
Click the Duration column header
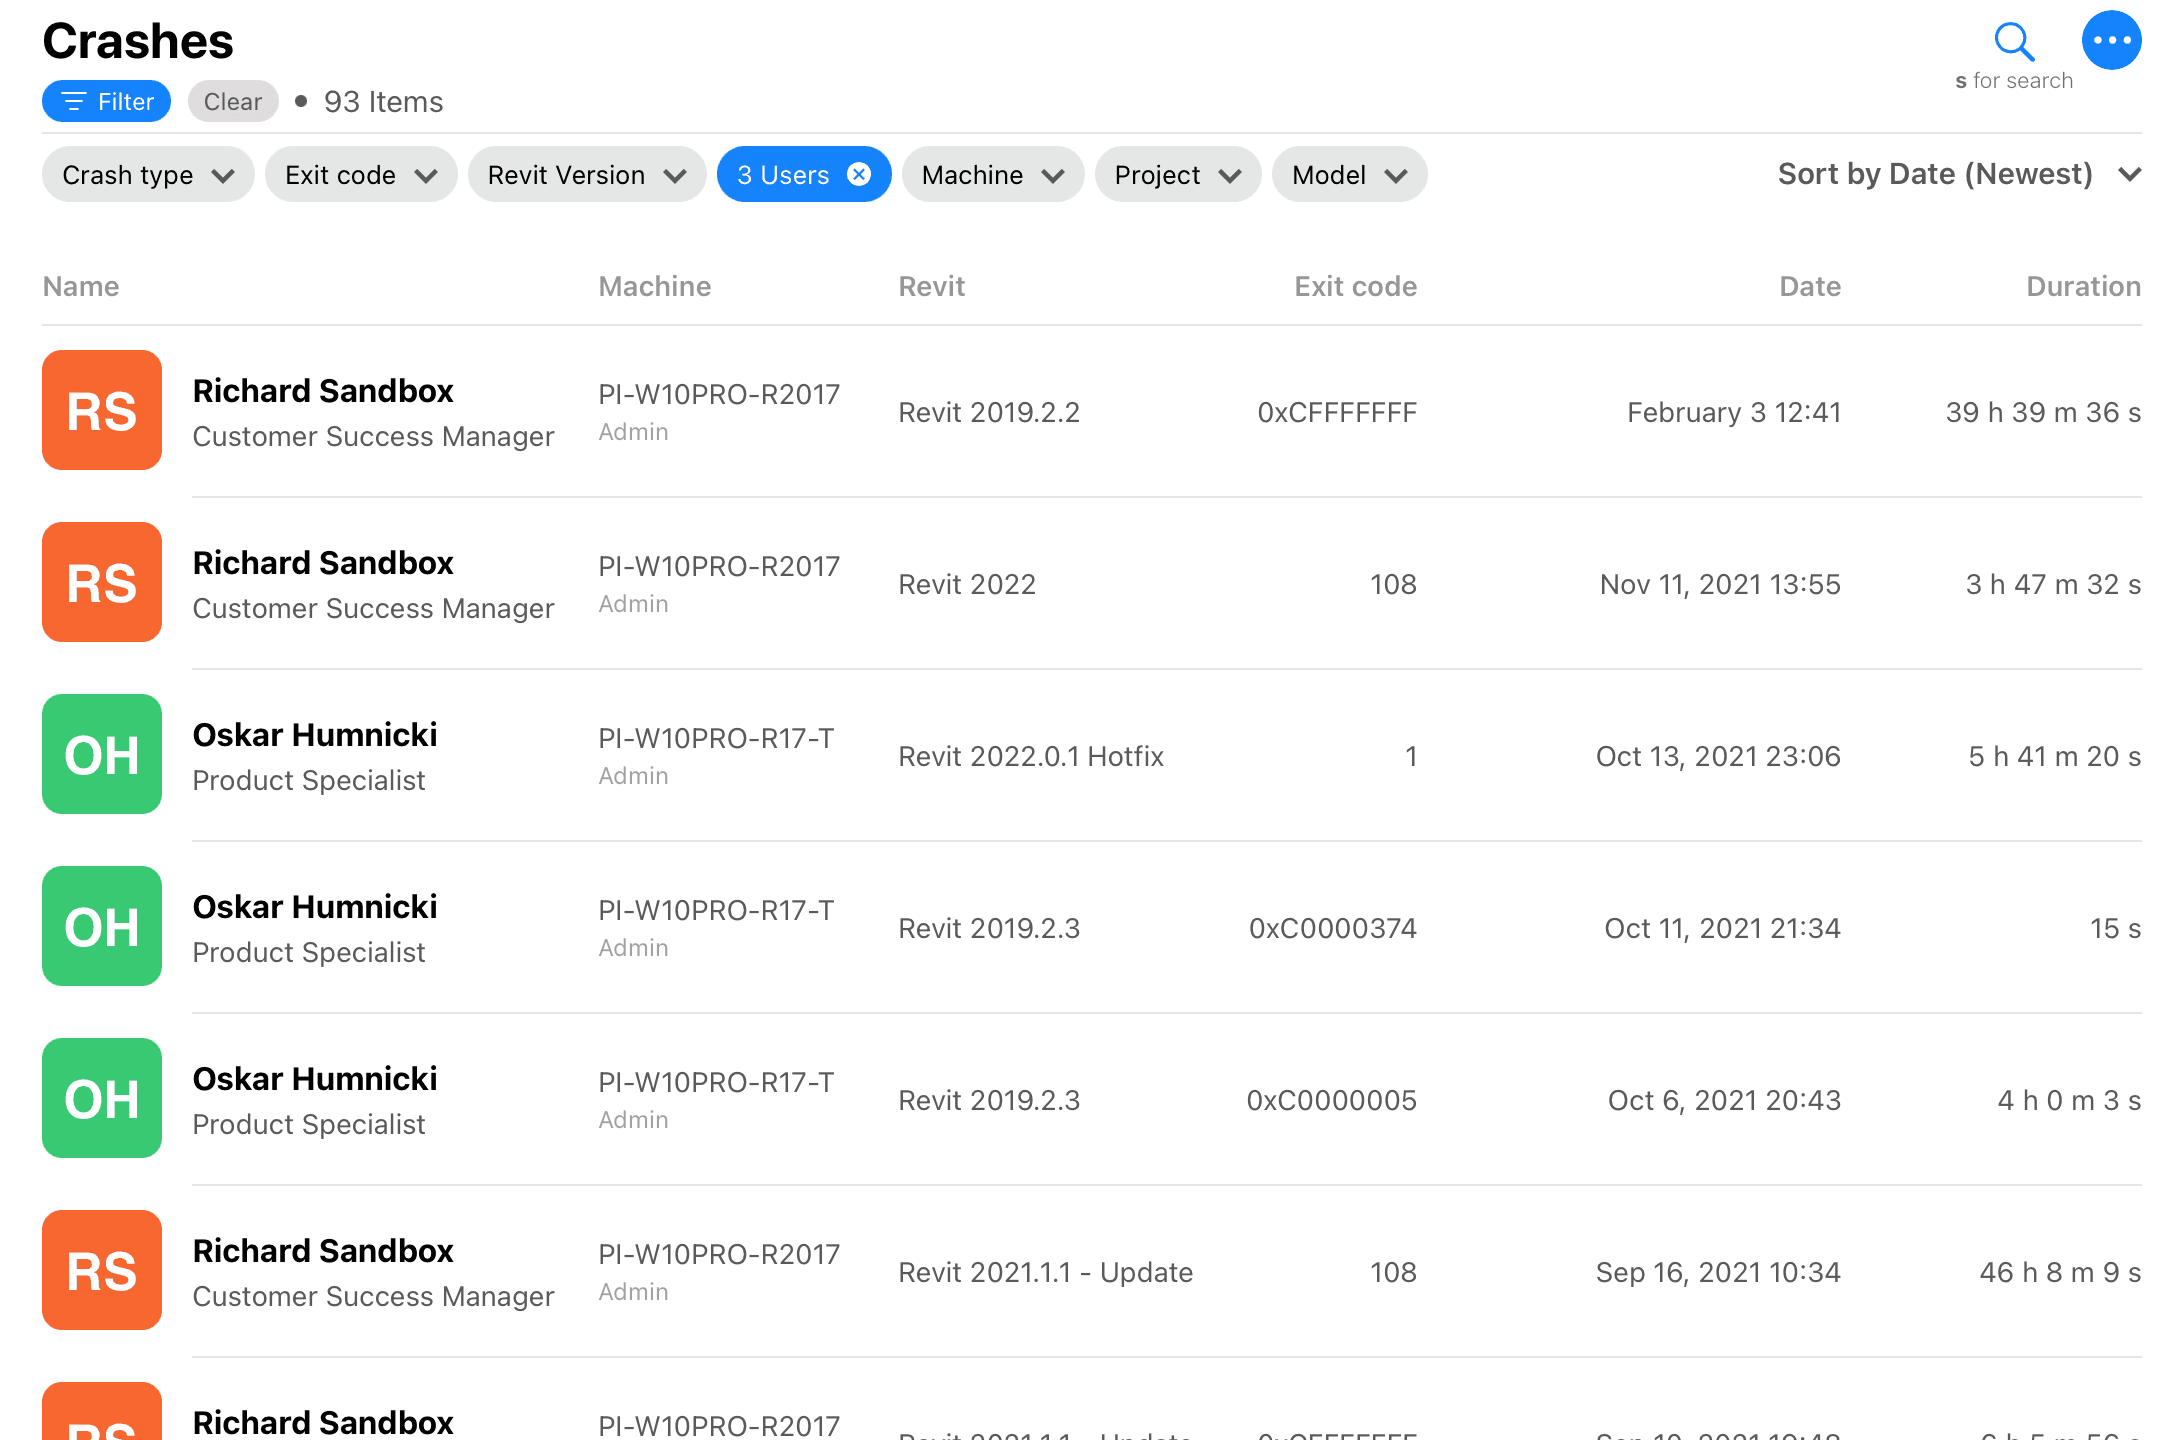click(2083, 287)
